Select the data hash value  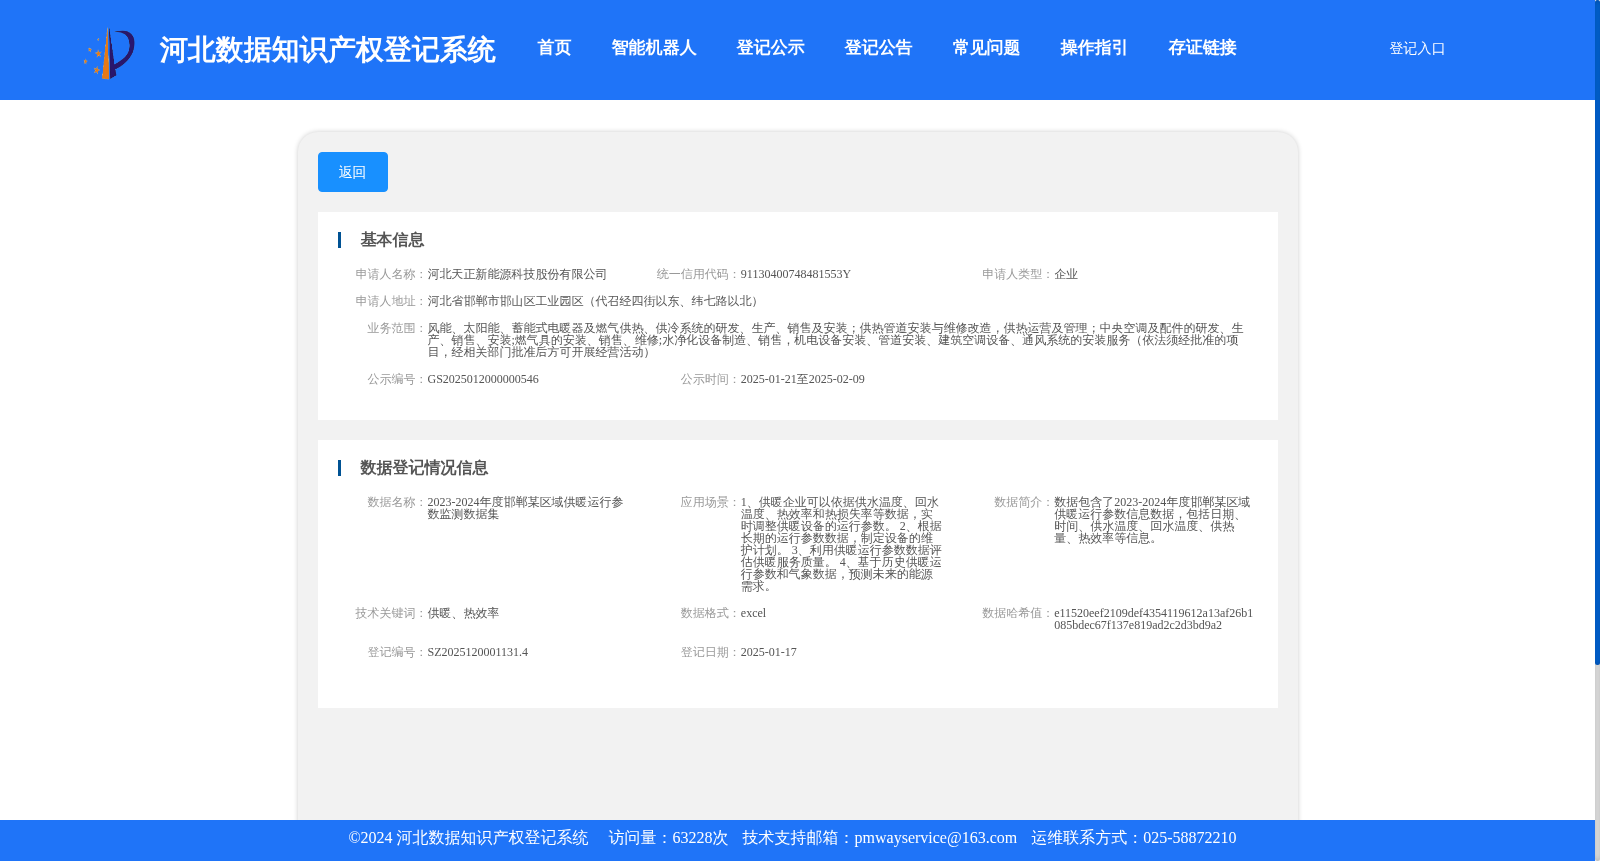[1153, 619]
